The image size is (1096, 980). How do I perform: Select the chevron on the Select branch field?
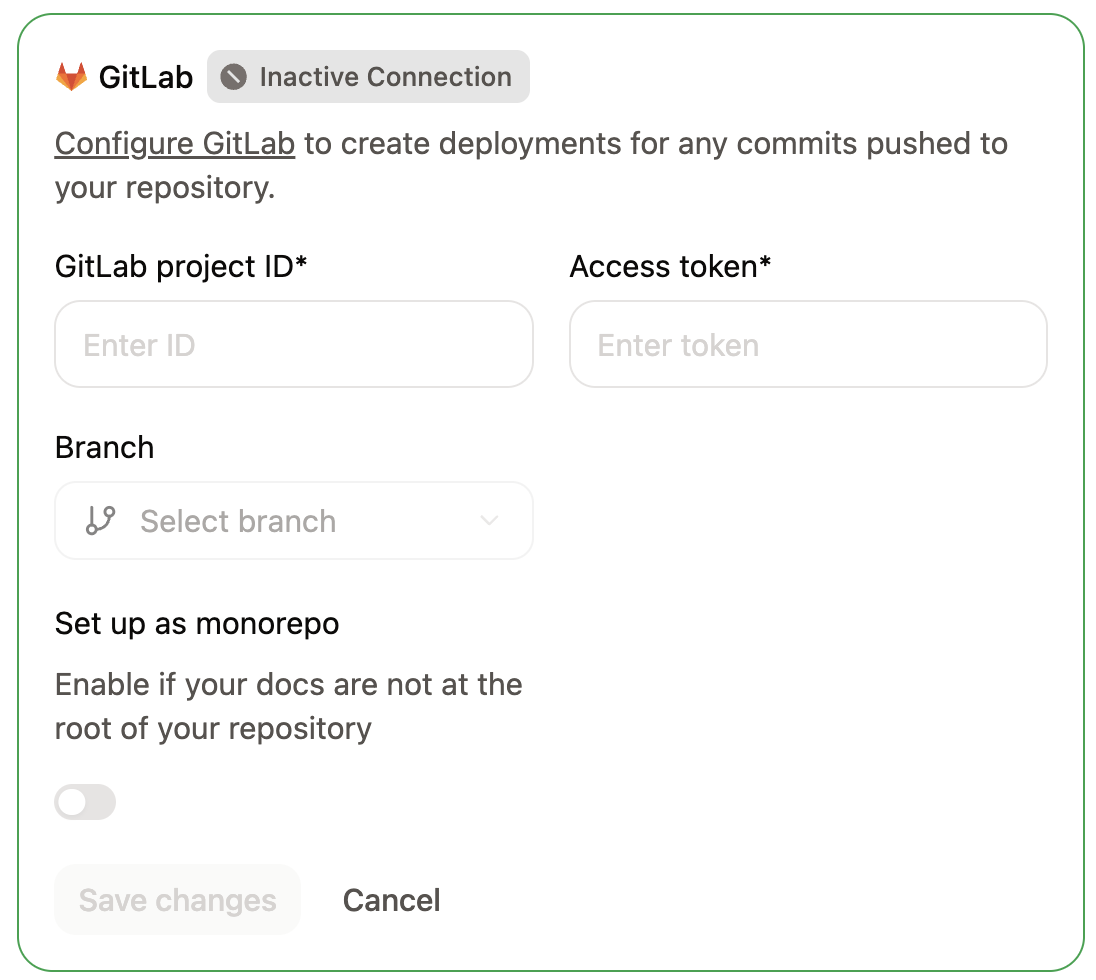tap(489, 520)
